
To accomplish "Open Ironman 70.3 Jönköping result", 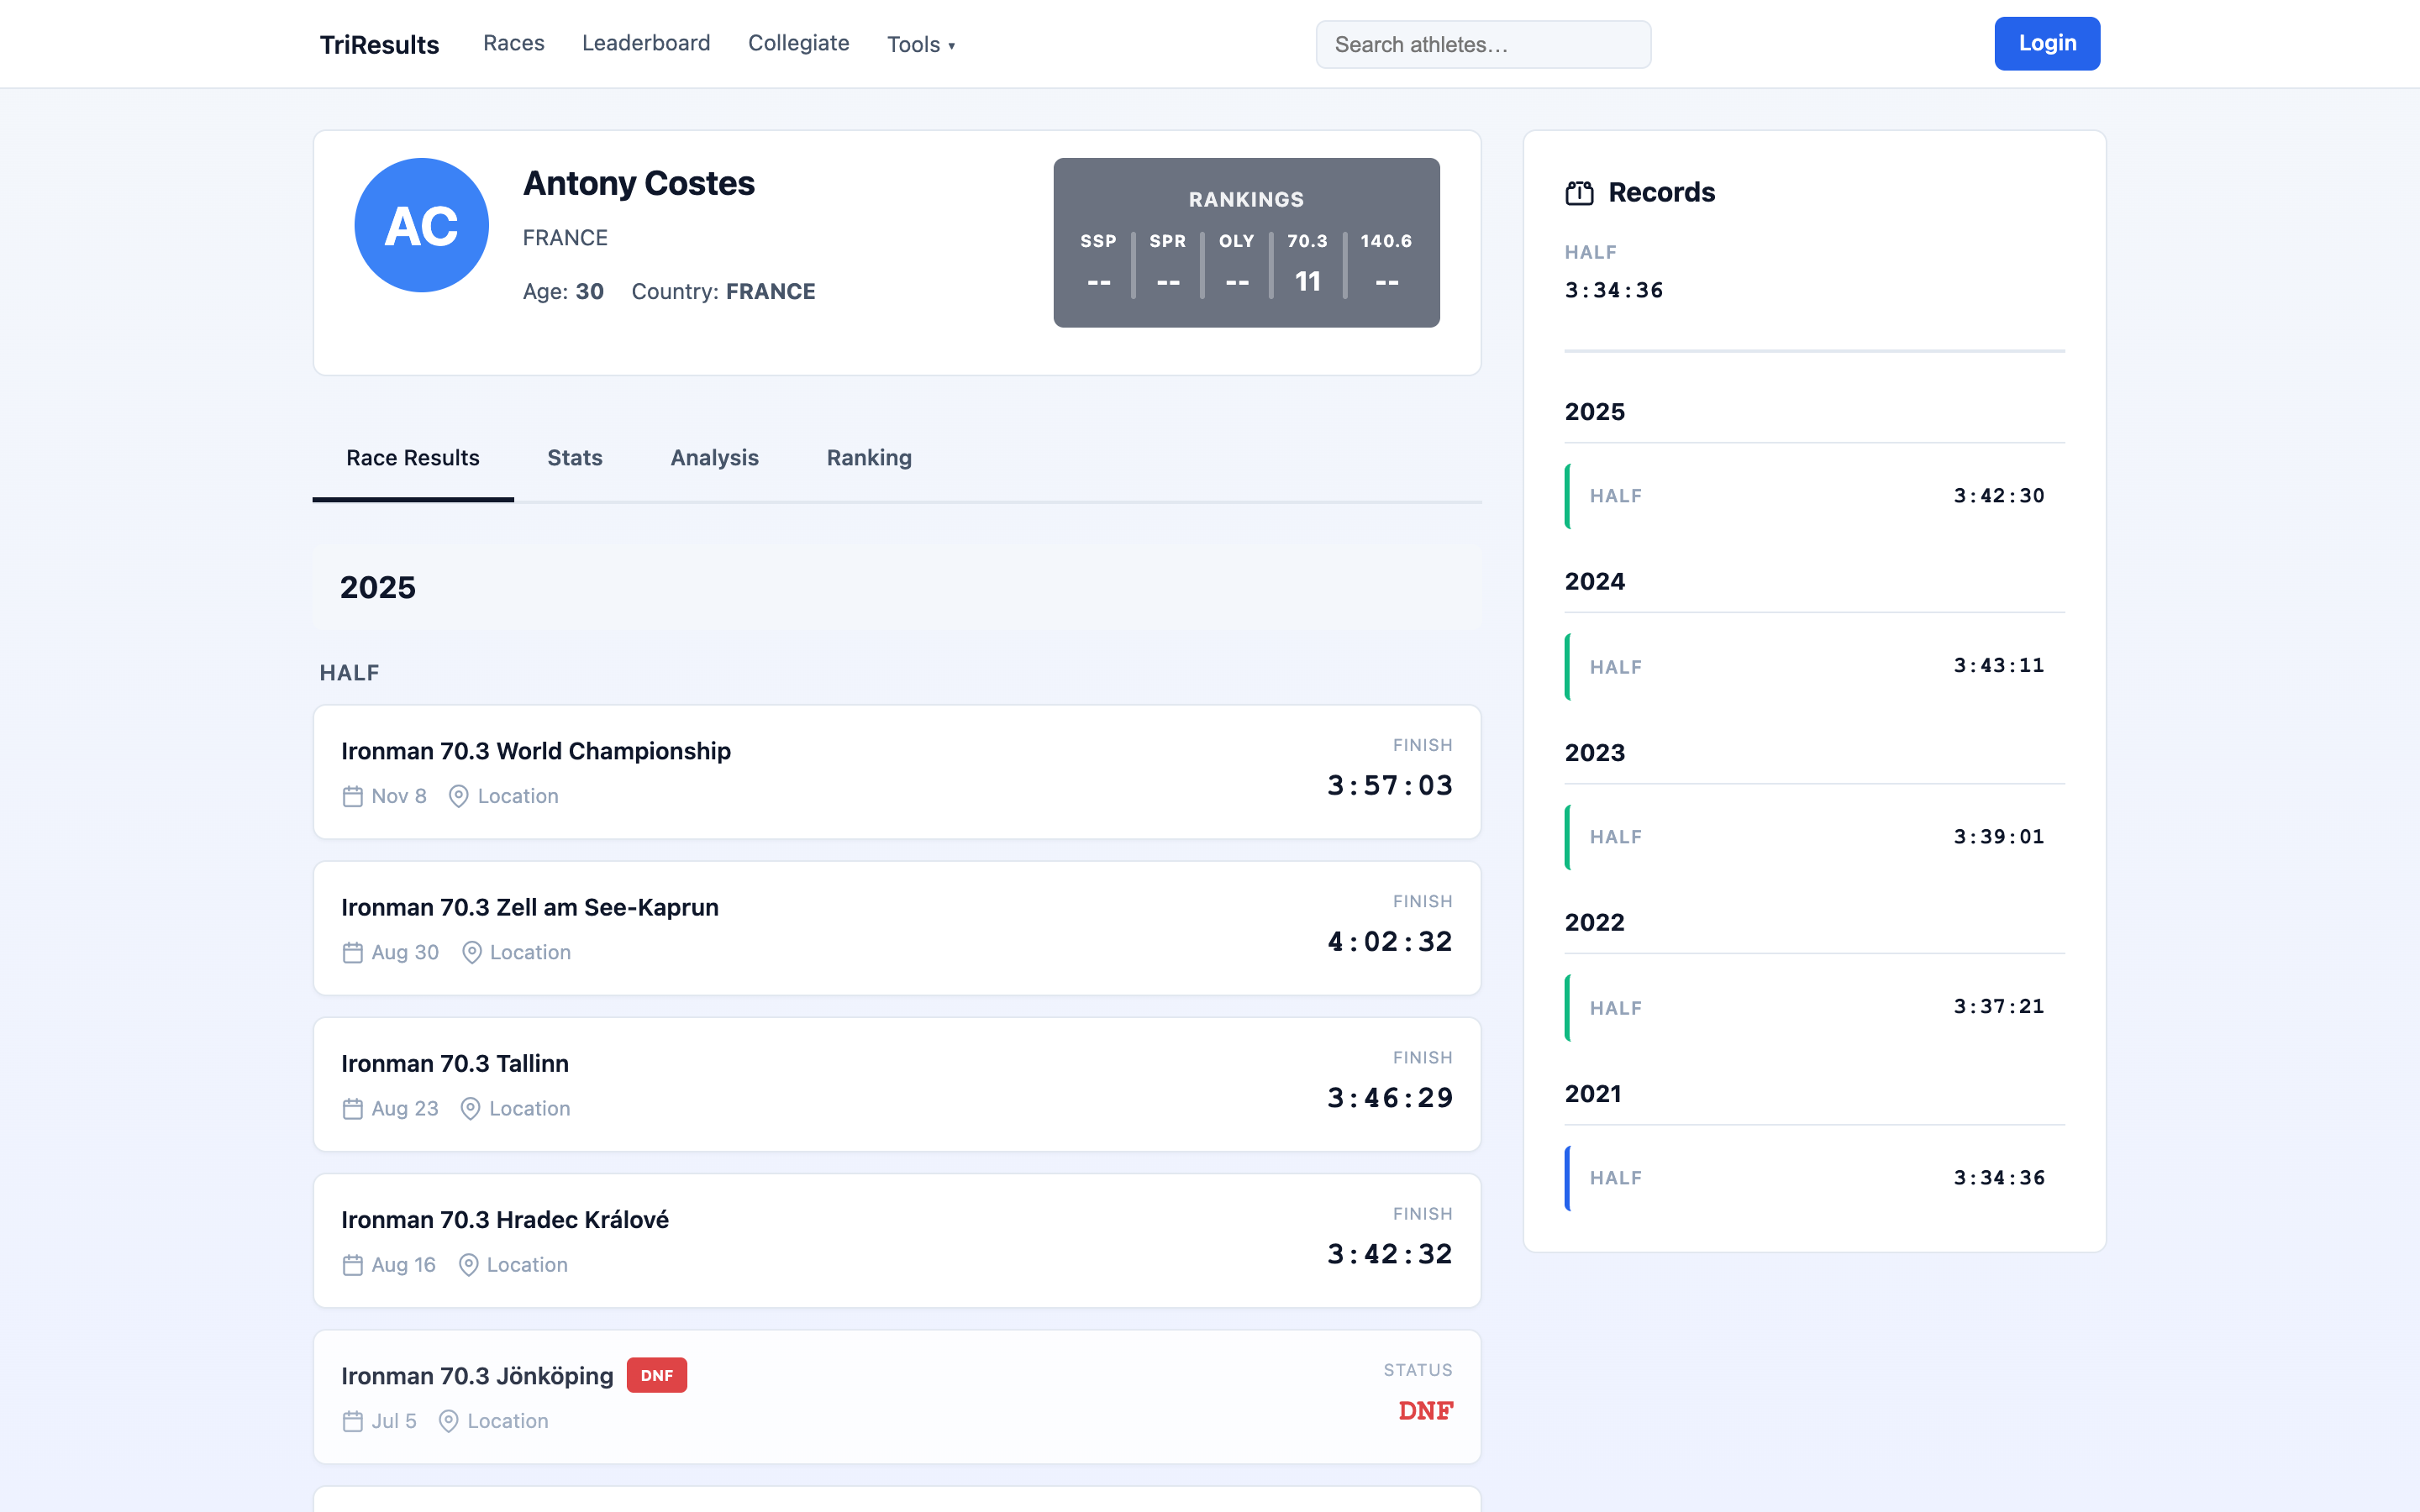I will [x=897, y=1397].
